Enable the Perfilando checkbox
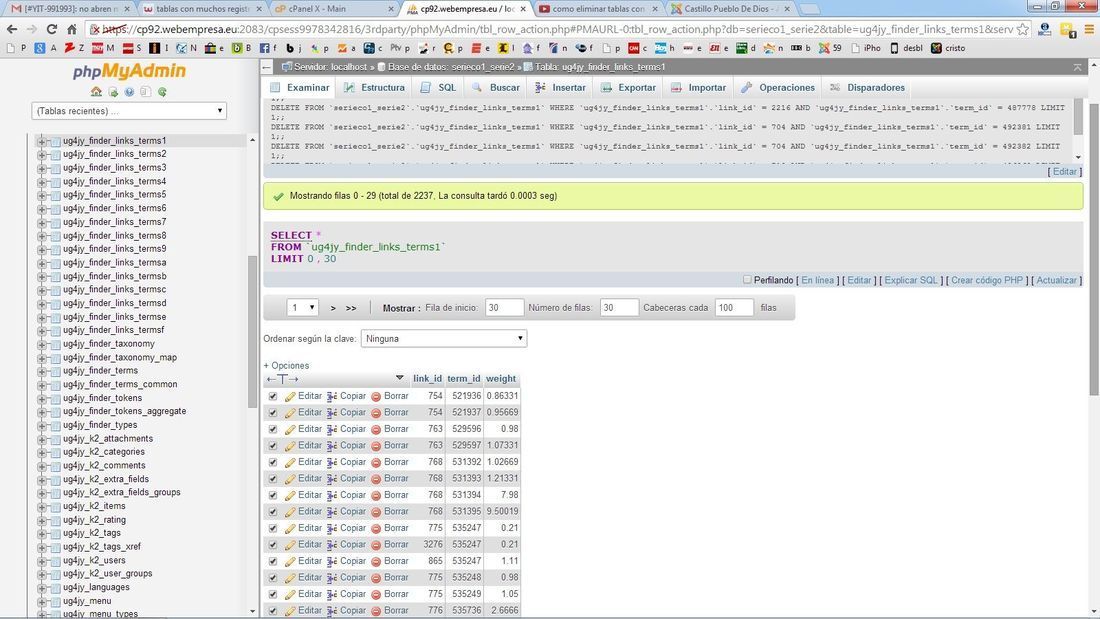This screenshot has height=619, width=1100. click(747, 279)
